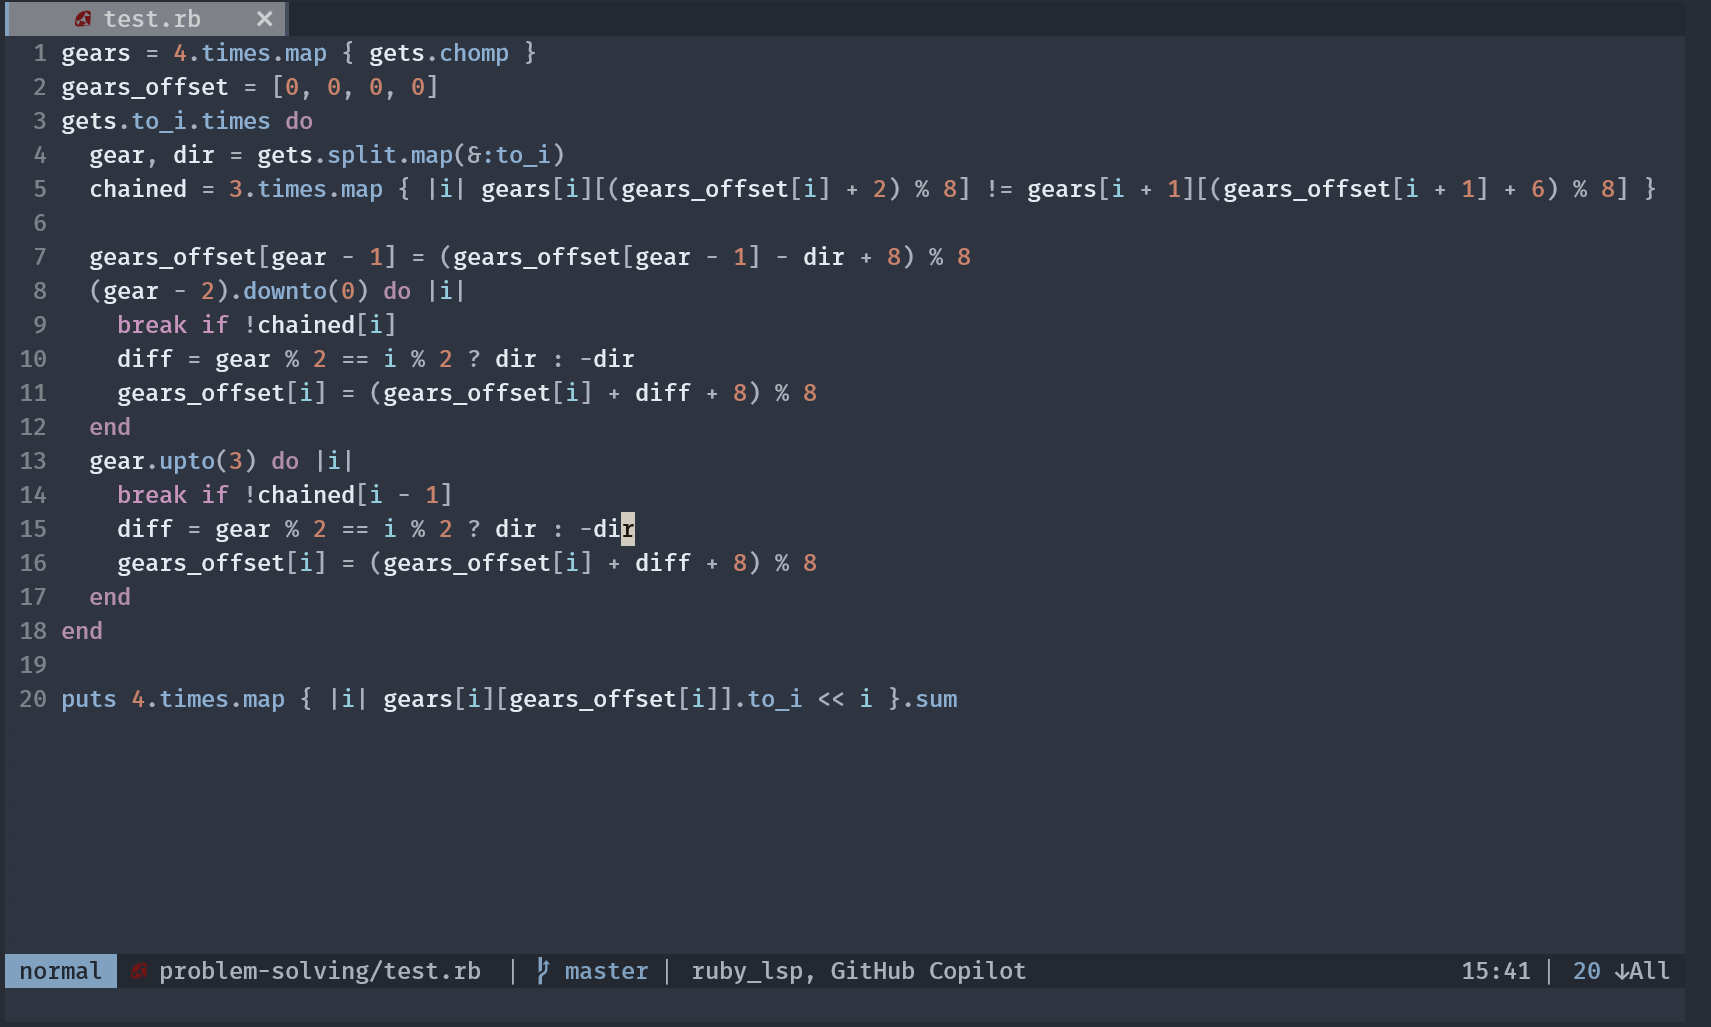Close the test.rb tab with the X icon
The width and height of the screenshot is (1711, 1027).
(x=264, y=18)
